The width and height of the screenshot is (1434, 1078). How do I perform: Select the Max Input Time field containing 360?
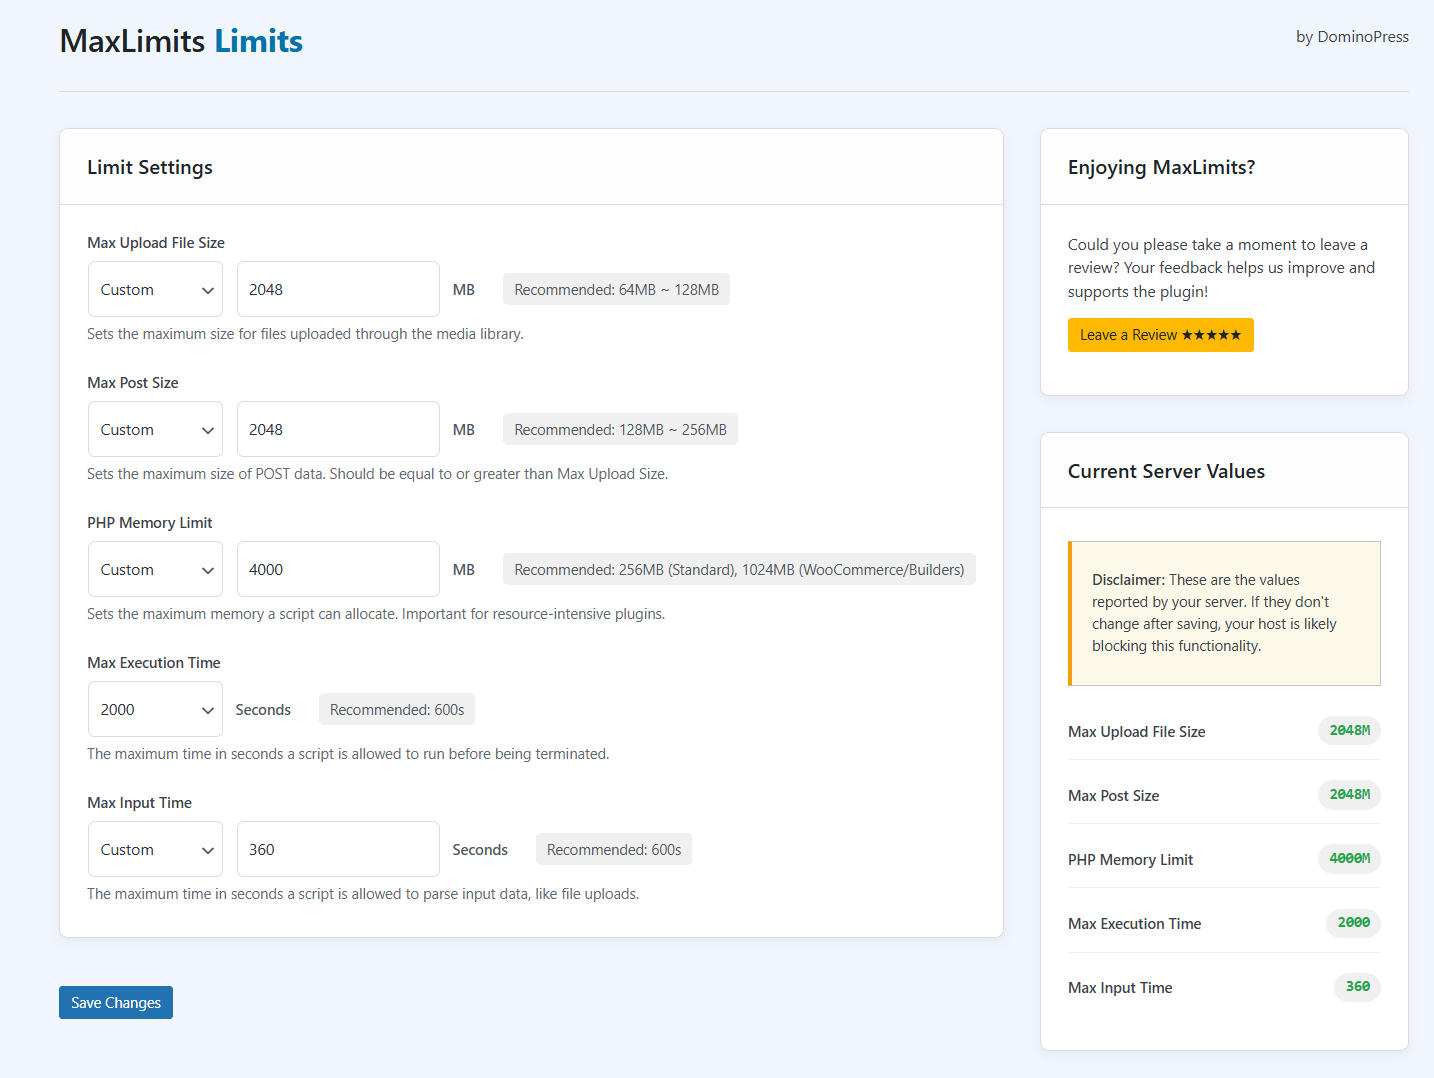[338, 850]
